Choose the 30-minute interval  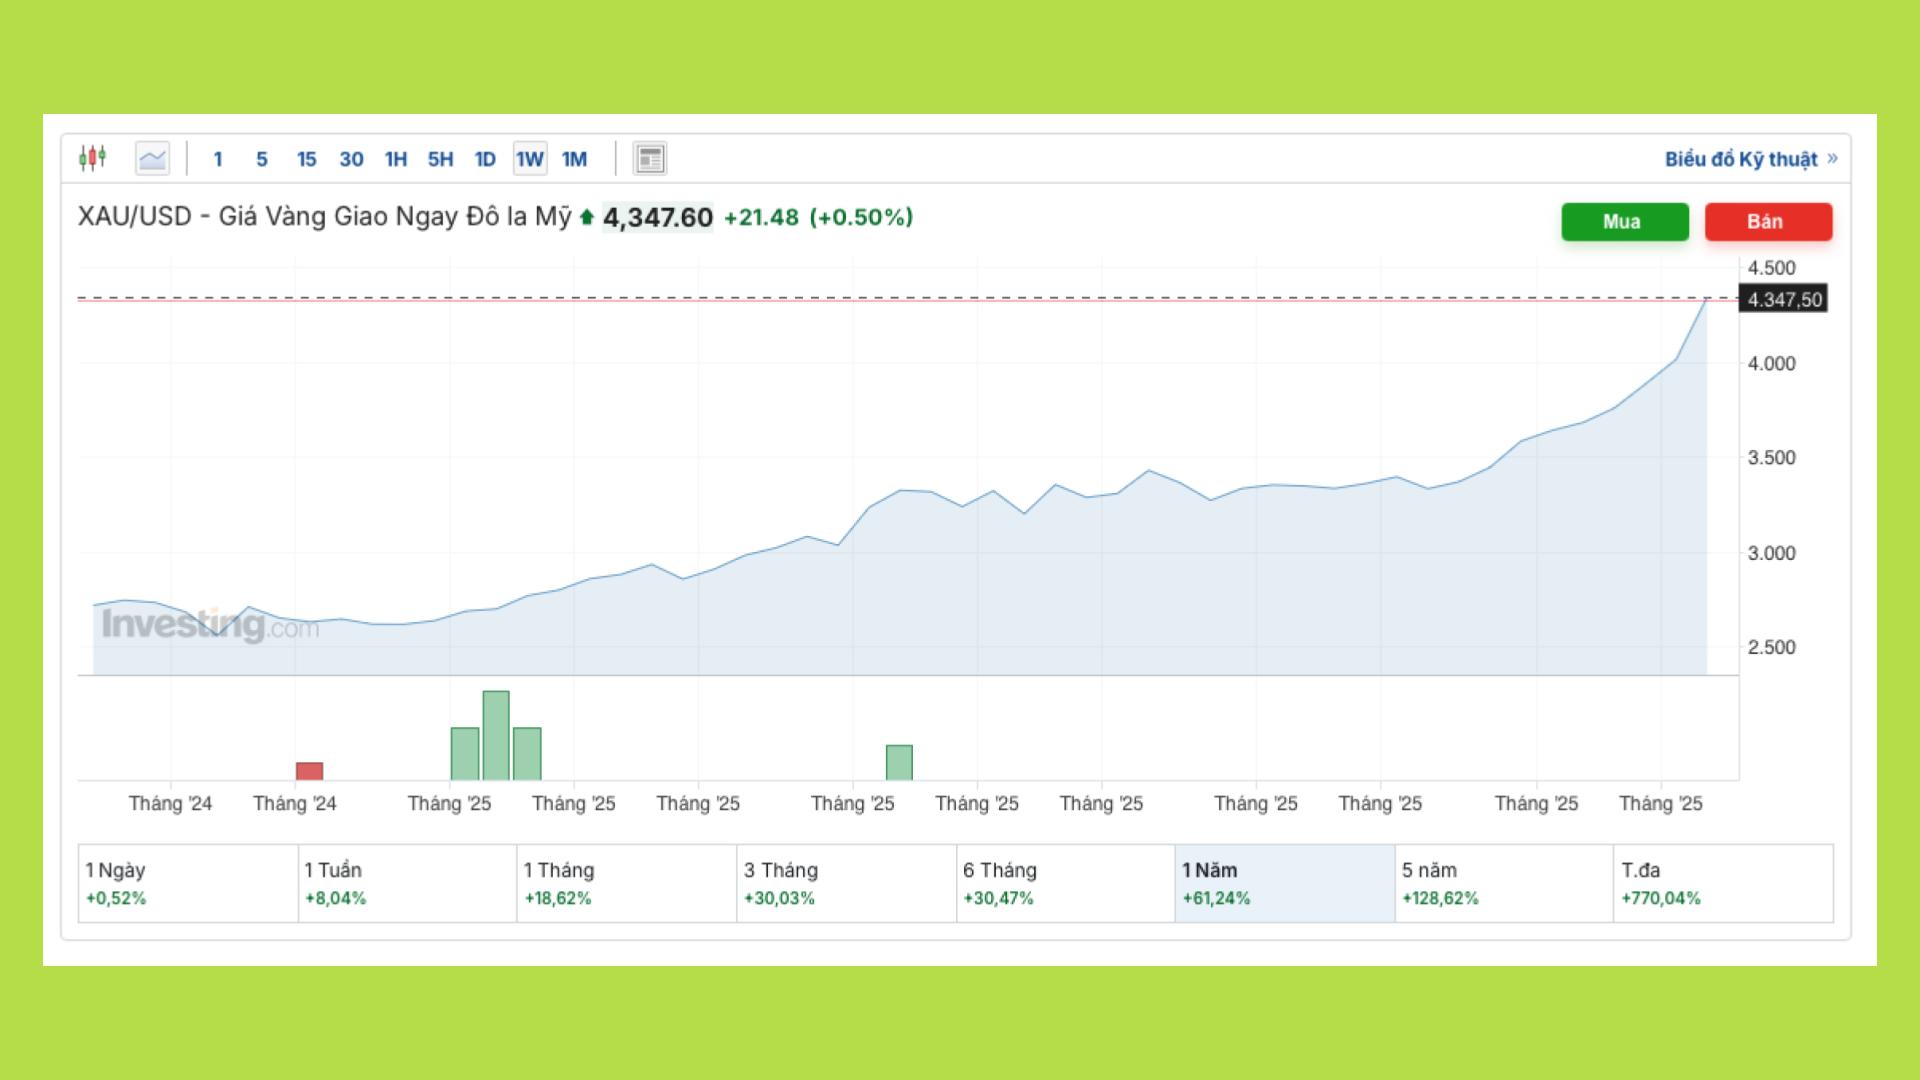[x=351, y=159]
